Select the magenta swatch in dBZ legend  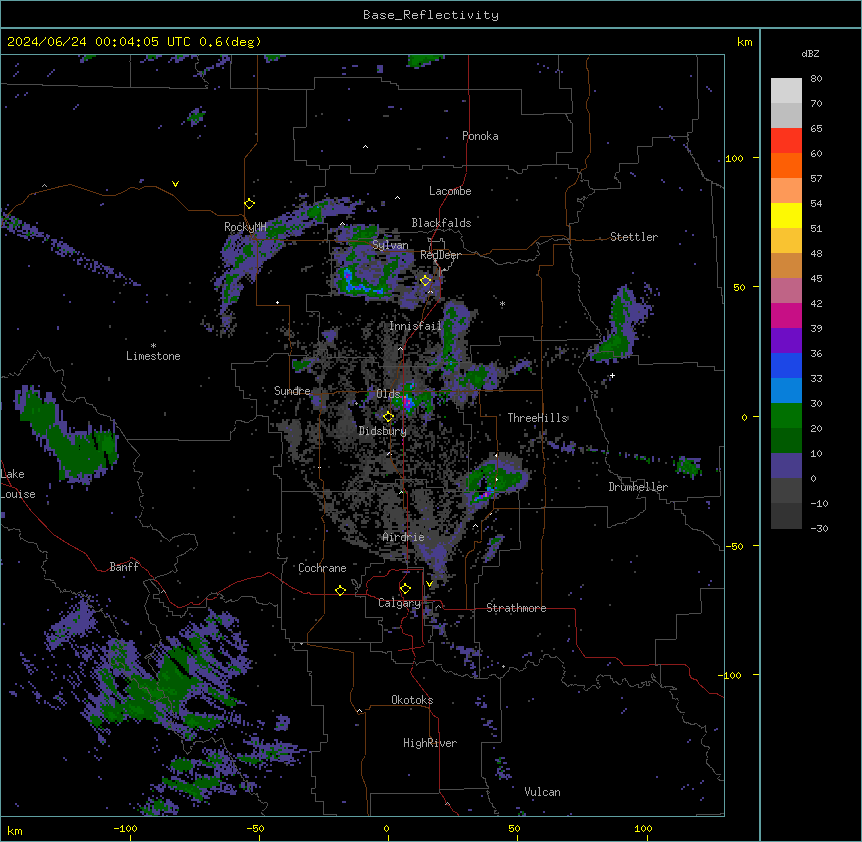[786, 315]
